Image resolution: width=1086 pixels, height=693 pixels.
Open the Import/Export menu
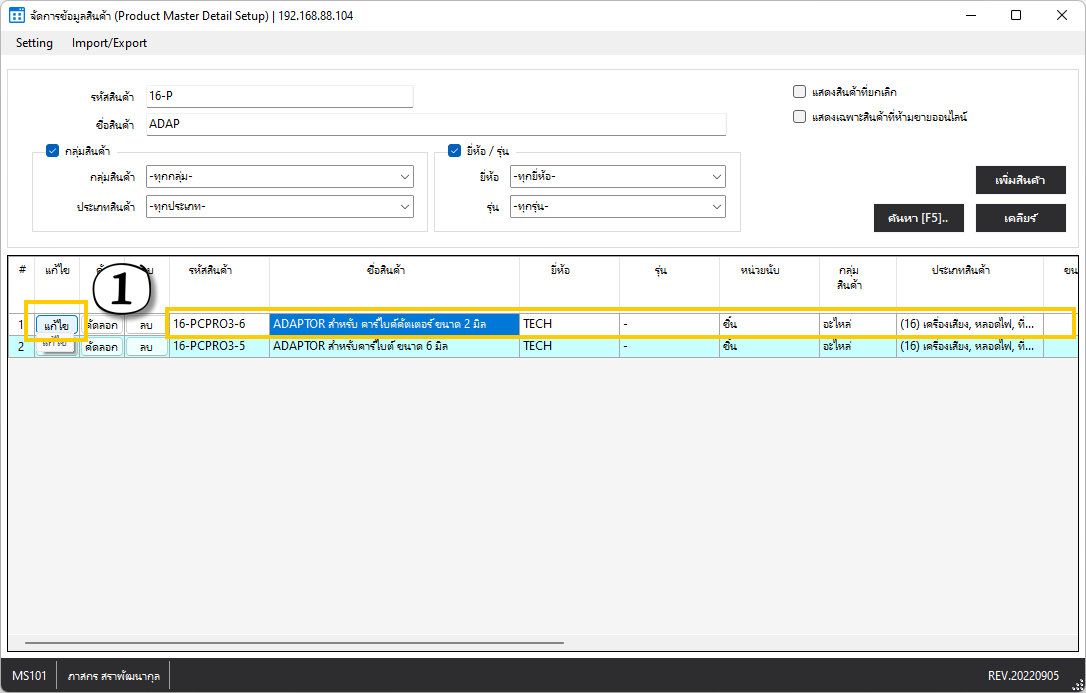(109, 43)
